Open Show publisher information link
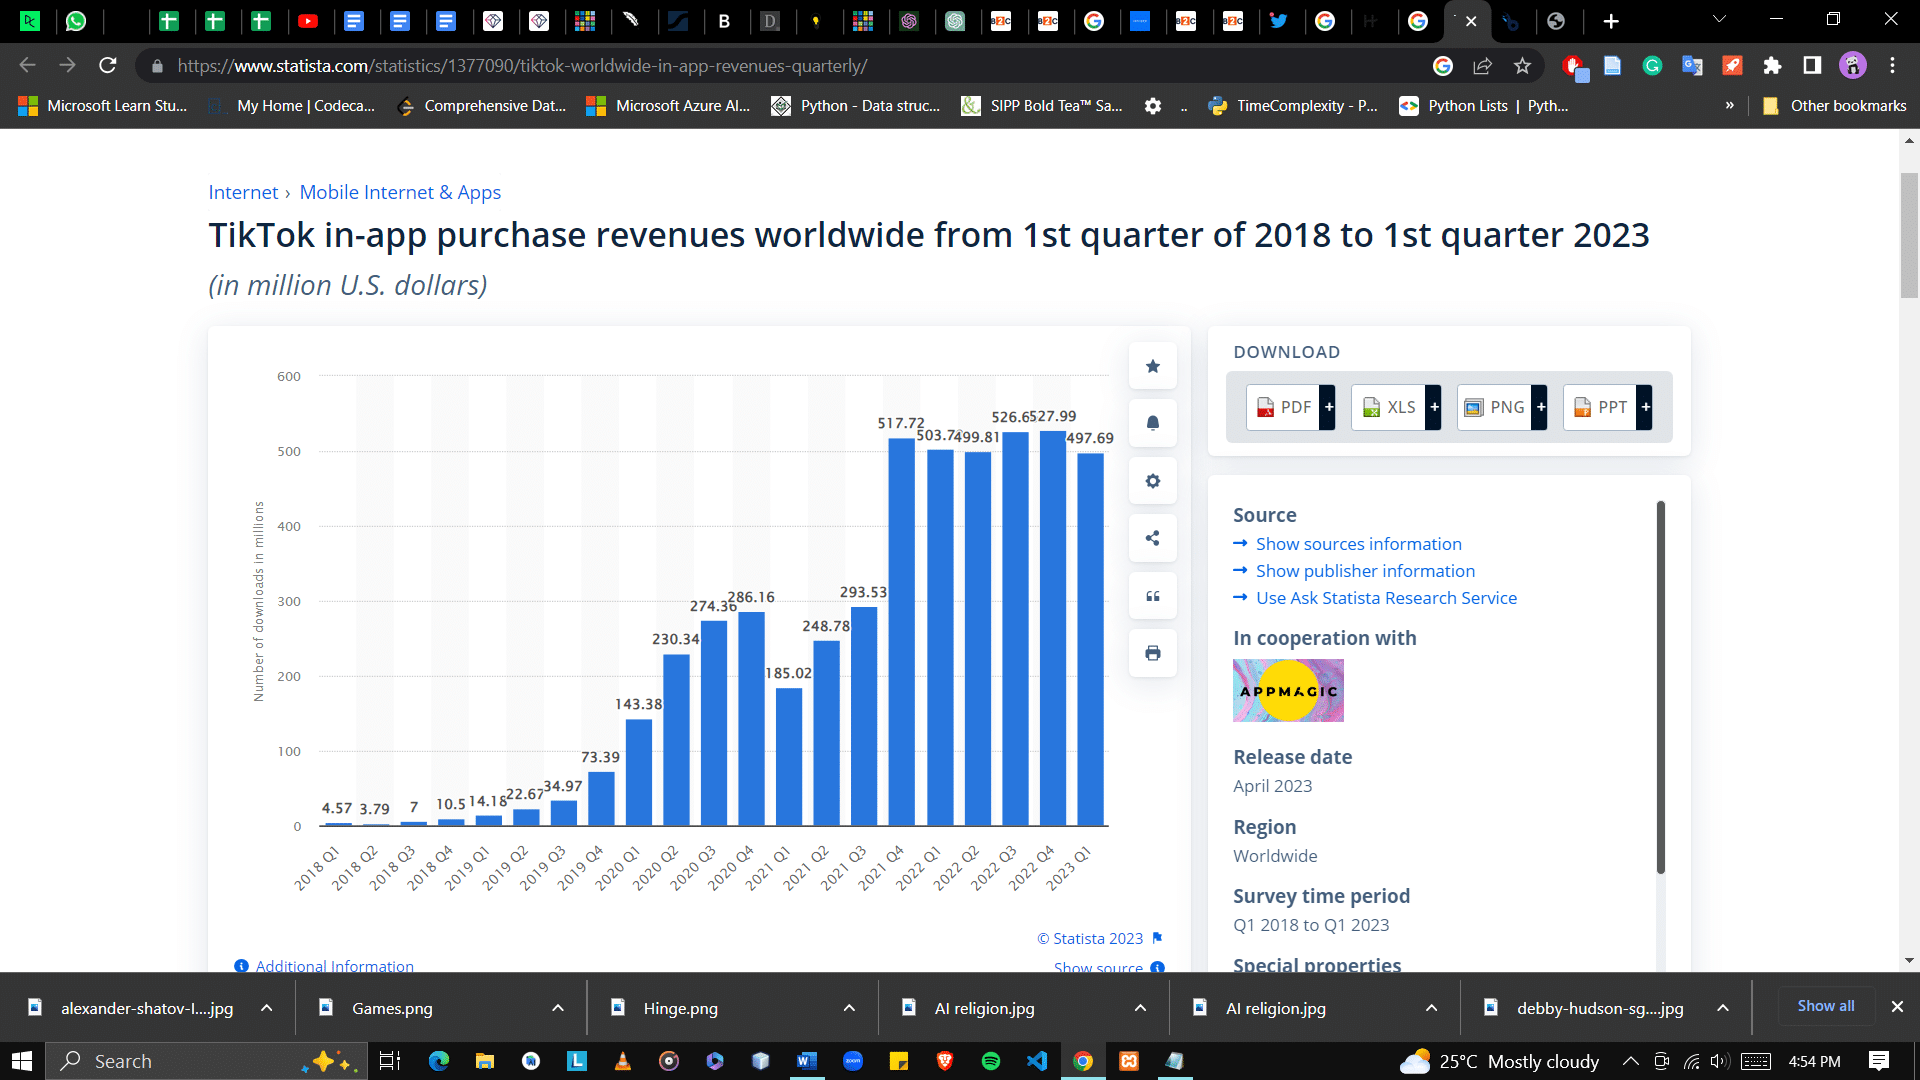Image resolution: width=1920 pixels, height=1080 pixels. click(1365, 571)
